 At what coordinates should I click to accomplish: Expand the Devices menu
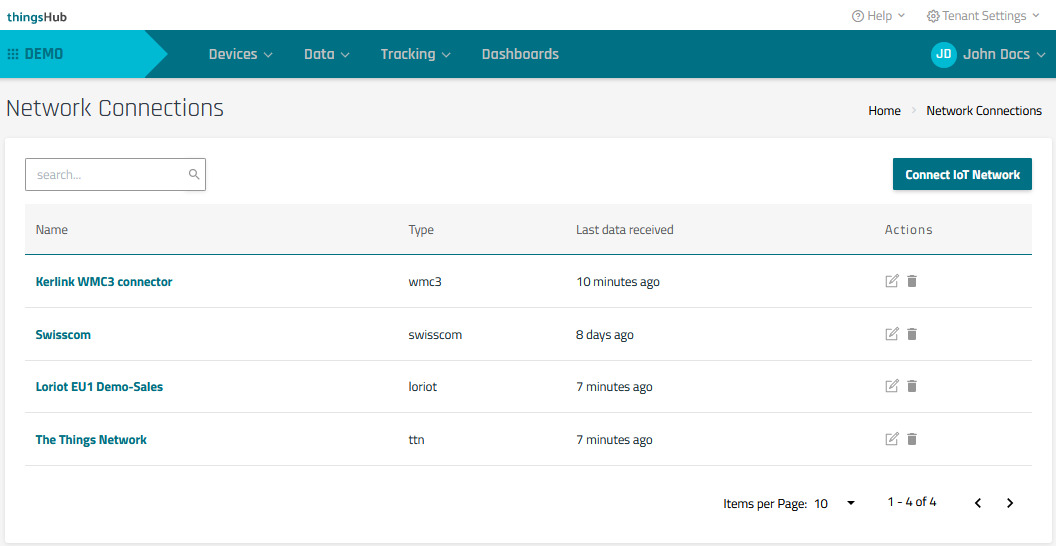click(240, 54)
